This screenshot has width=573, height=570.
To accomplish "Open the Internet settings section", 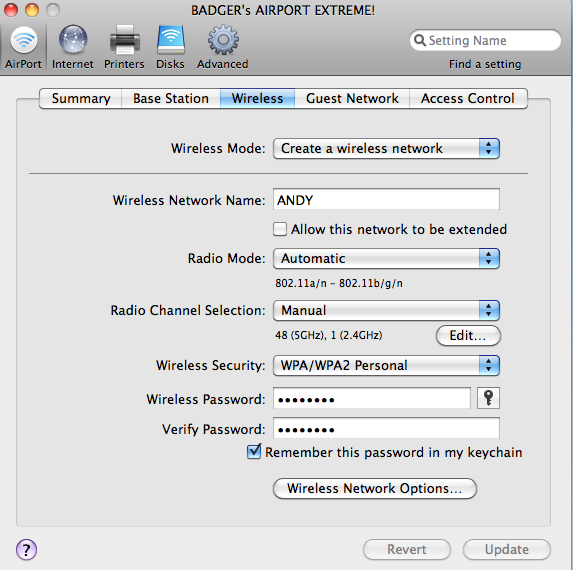I will [73, 48].
